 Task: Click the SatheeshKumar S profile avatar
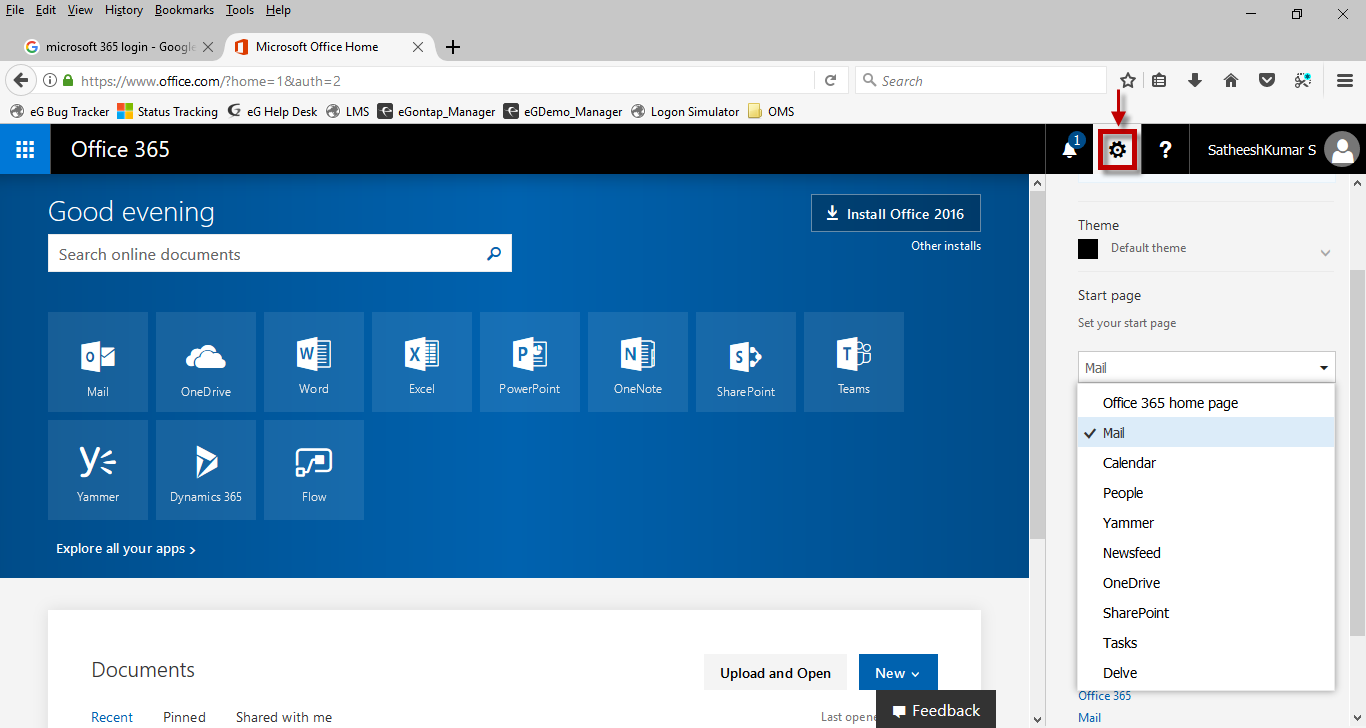pos(1341,150)
